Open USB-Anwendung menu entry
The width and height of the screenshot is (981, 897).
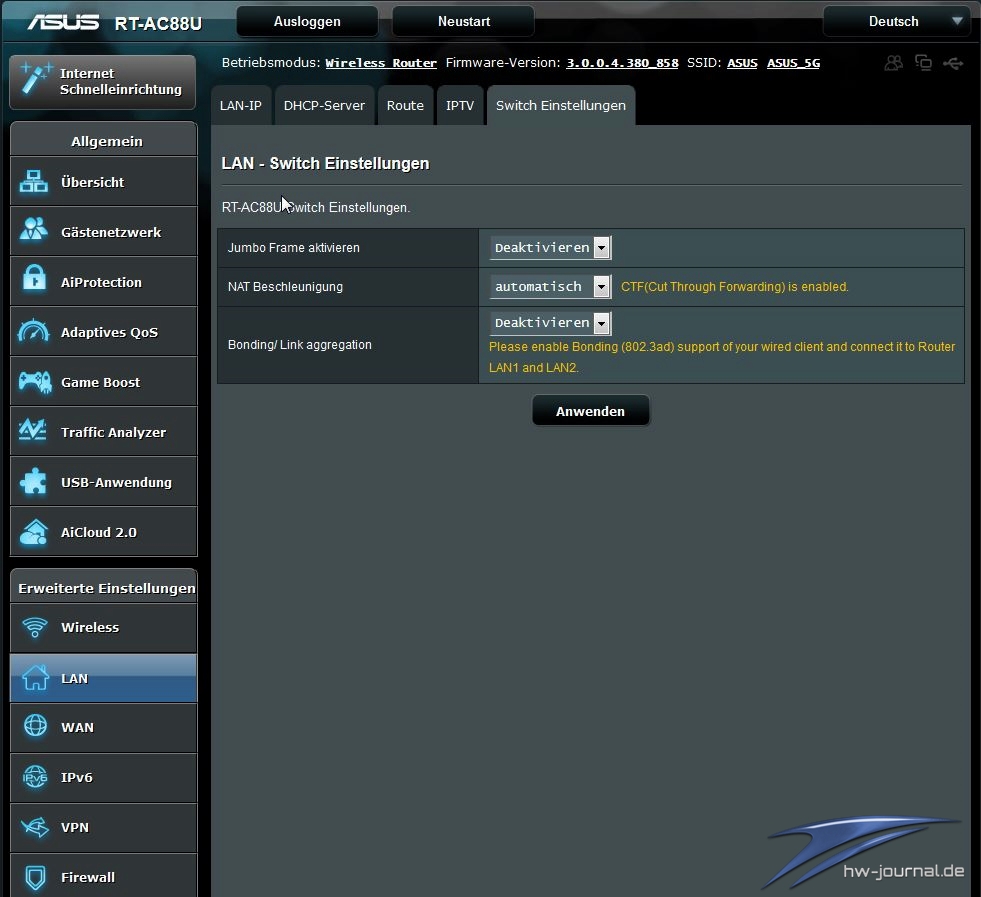coord(104,482)
